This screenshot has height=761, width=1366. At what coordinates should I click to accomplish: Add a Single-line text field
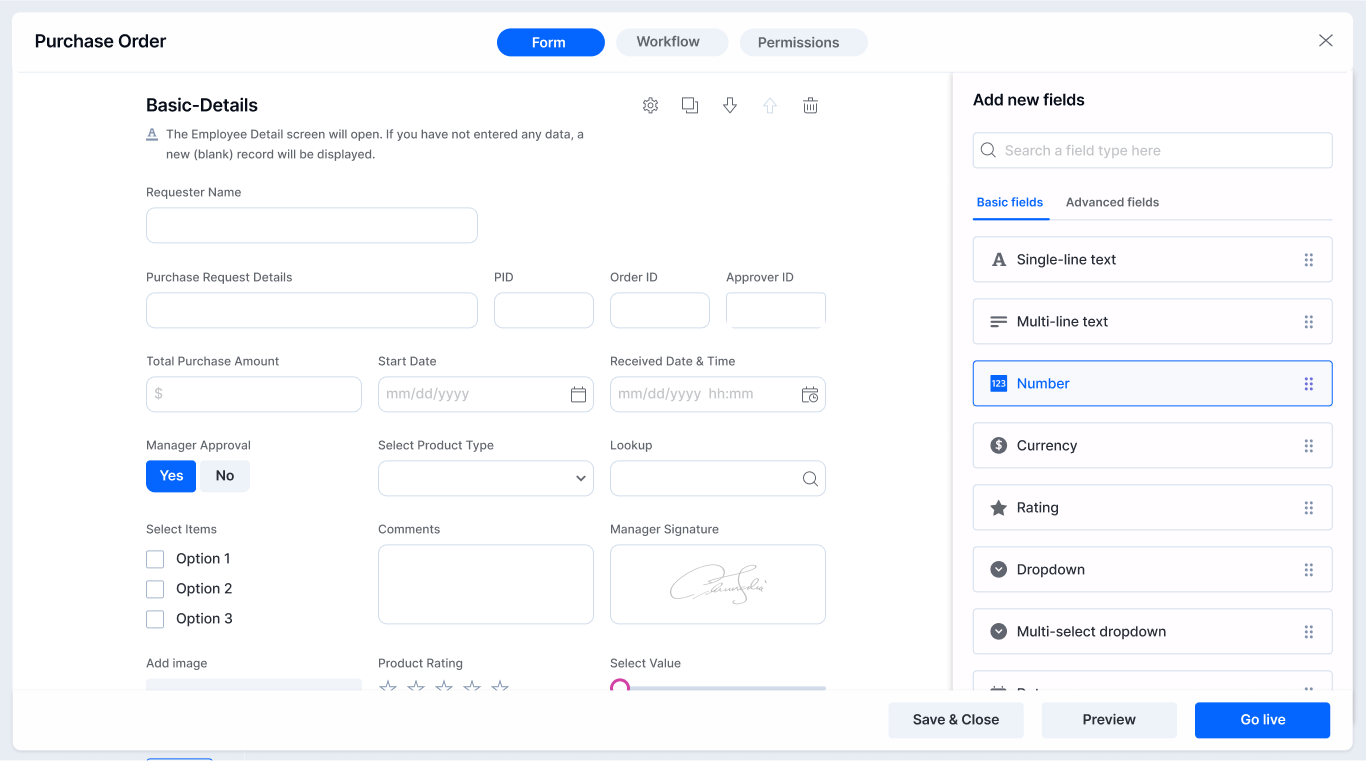(1152, 260)
